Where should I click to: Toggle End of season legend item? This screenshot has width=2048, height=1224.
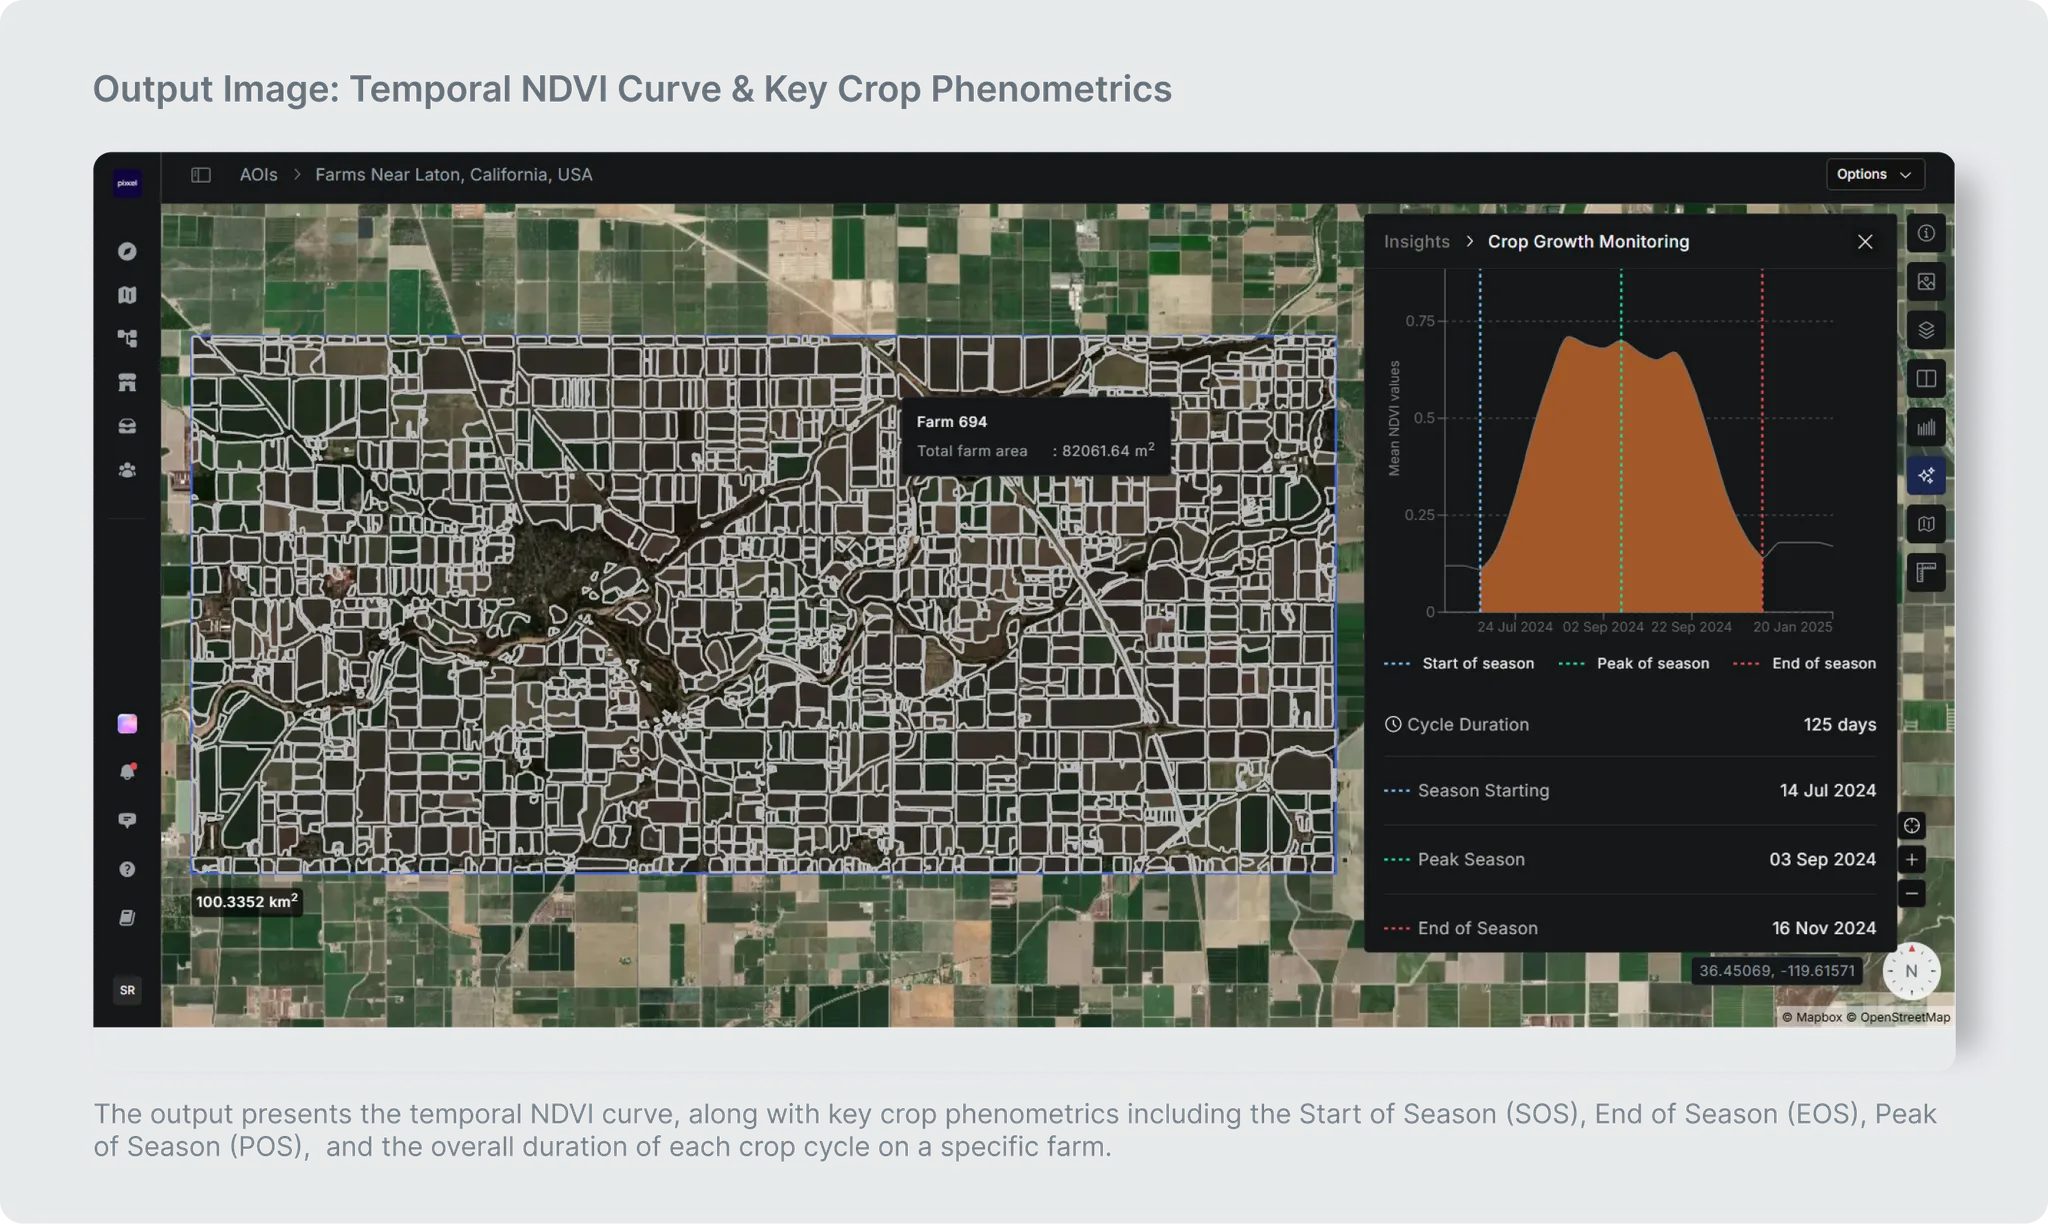coord(1805,664)
